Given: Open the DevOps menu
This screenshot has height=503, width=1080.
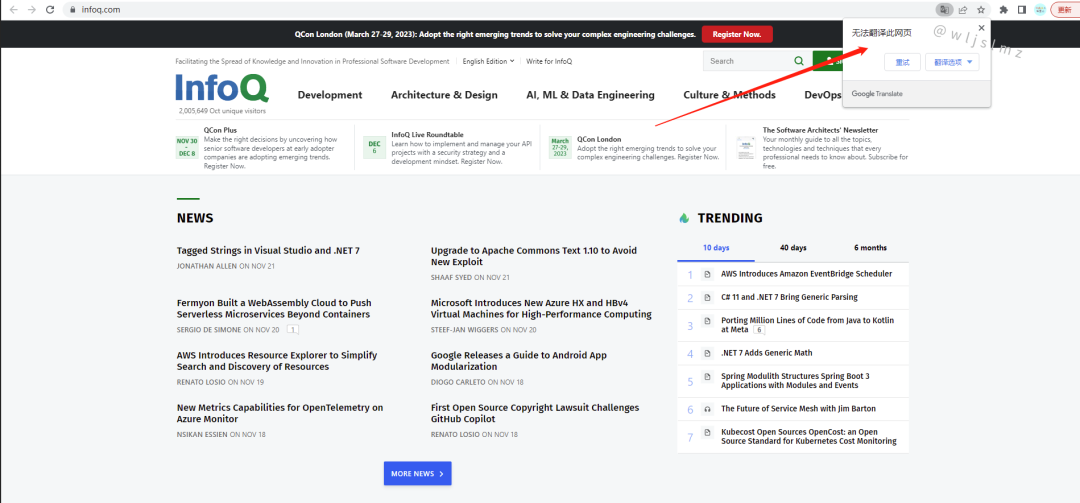Looking at the screenshot, I should tap(822, 95).
